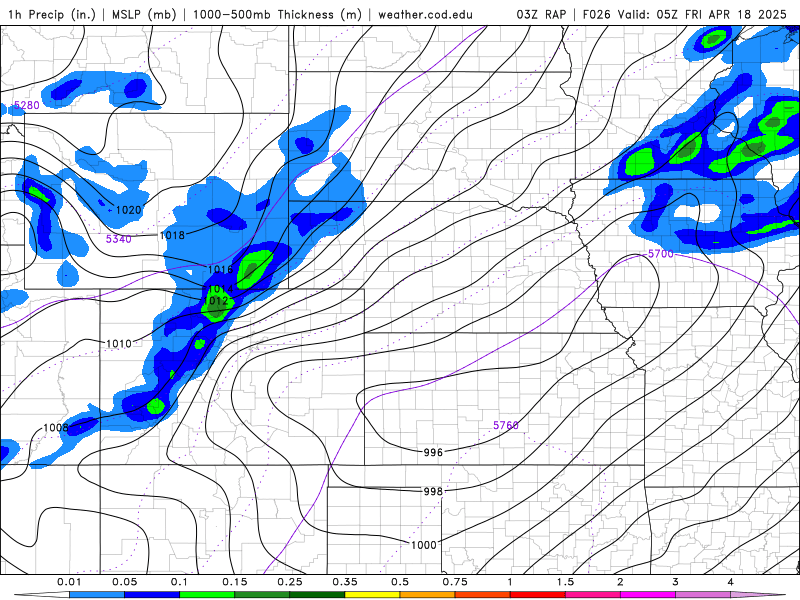
Task: Click the purple 5280 thickness label
Action: 27,105
